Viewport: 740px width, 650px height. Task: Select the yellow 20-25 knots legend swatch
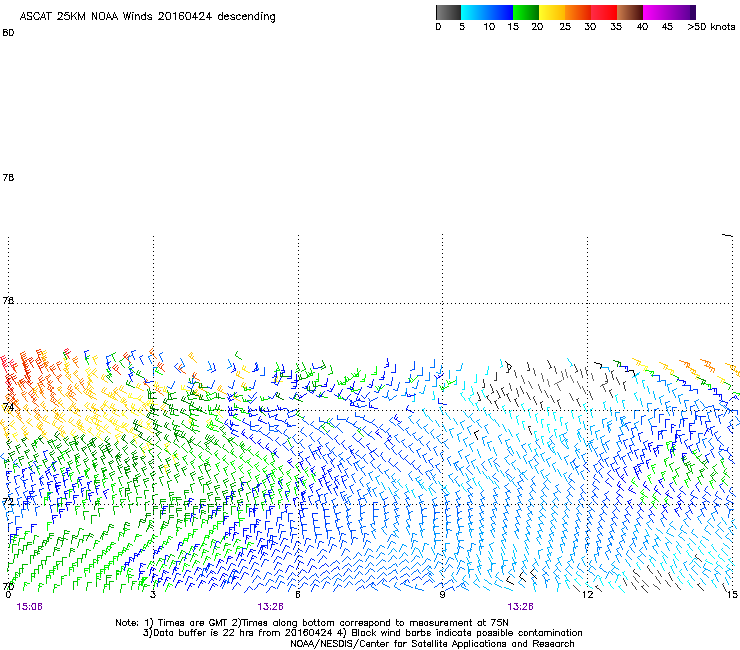[x=552, y=12]
